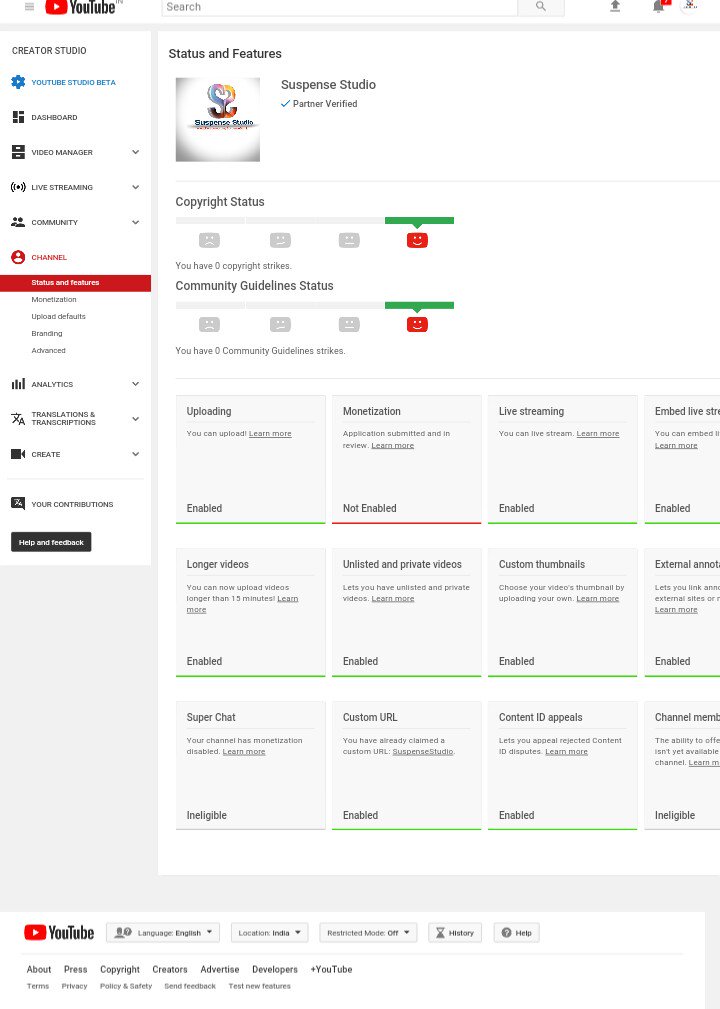
Task: Open Upload defaults under Channel
Action: click(x=59, y=317)
